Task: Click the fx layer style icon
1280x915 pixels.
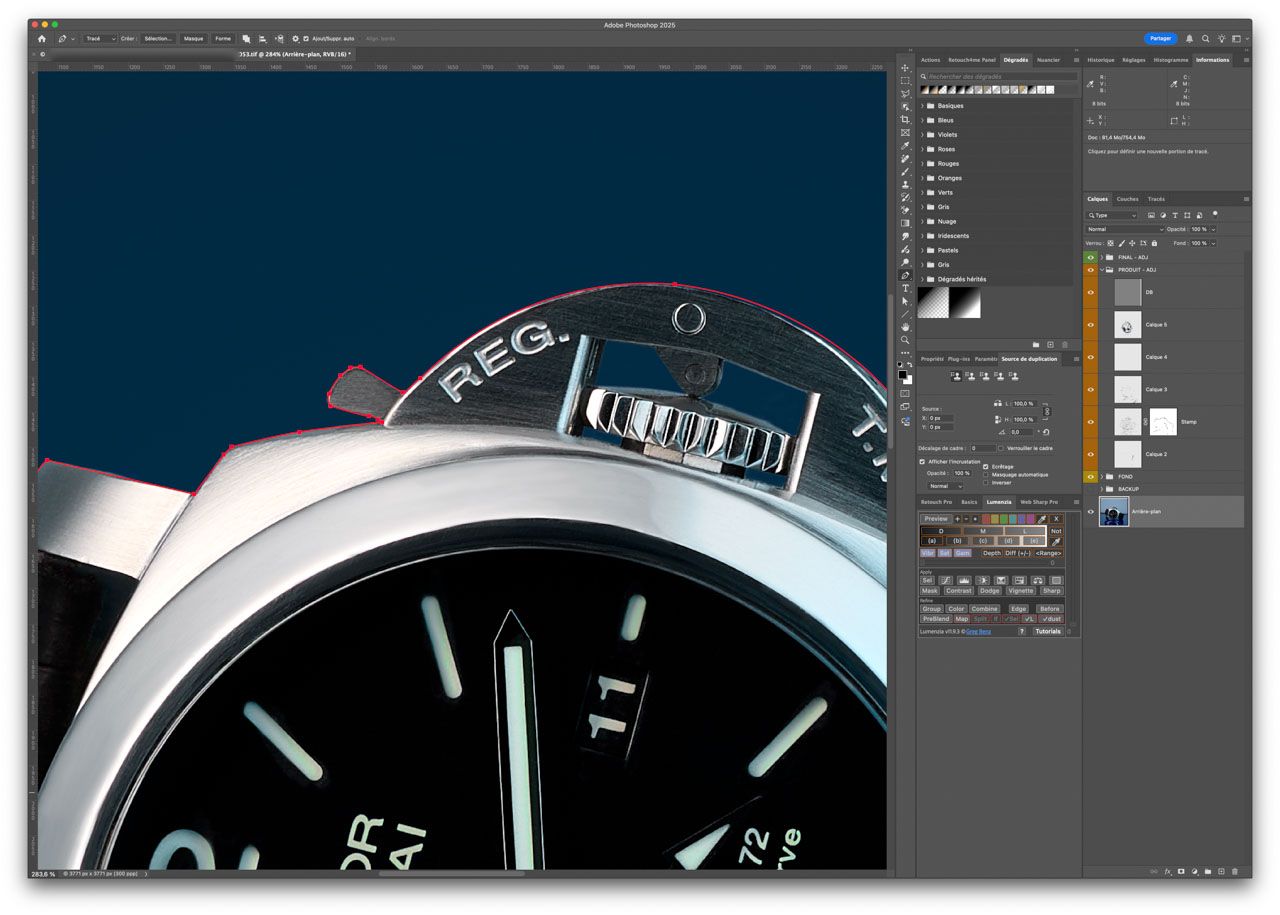Action: click(1167, 872)
